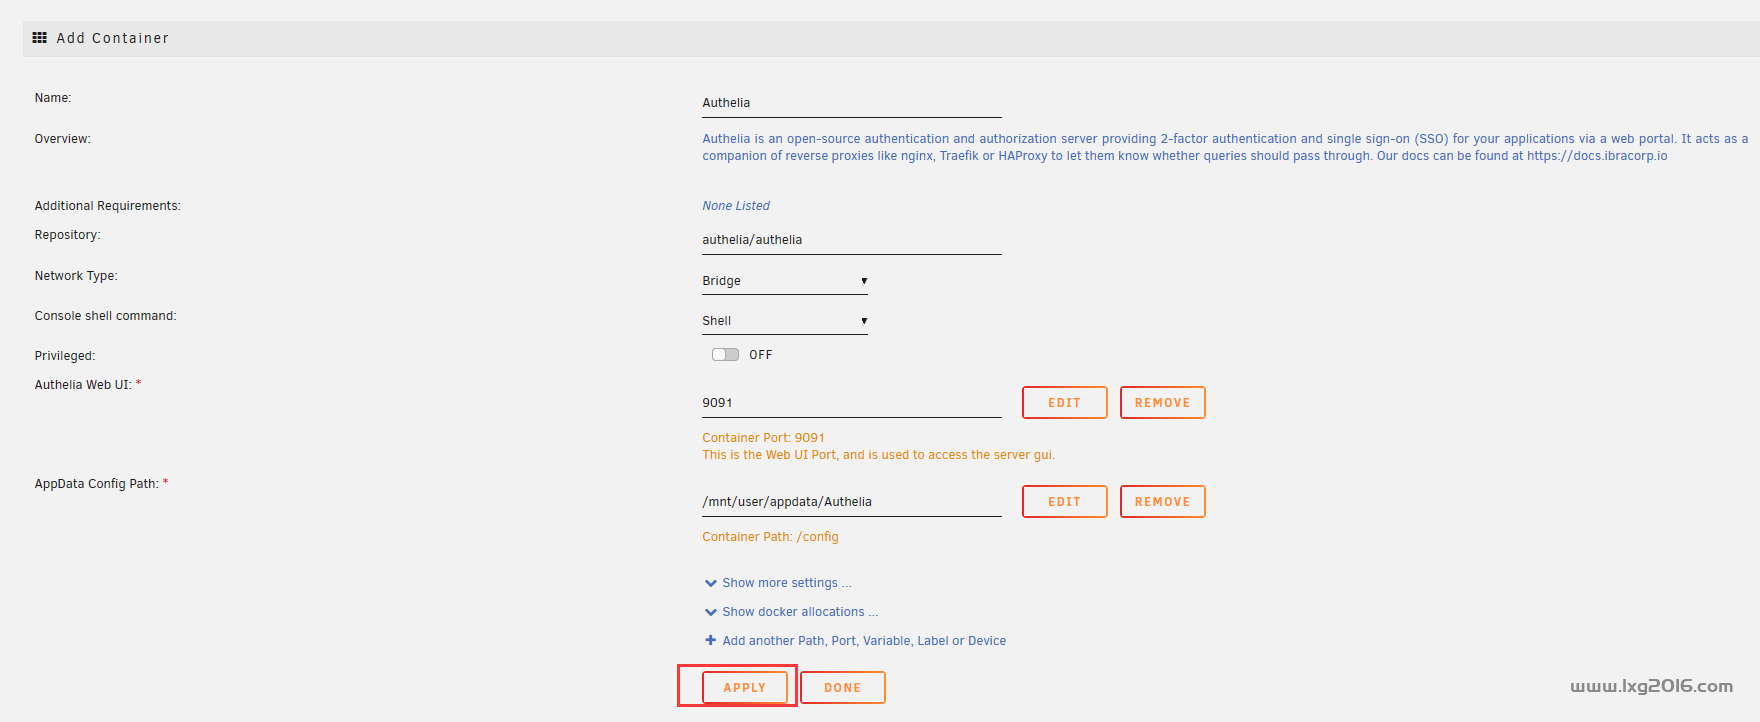This screenshot has width=1760, height=722.
Task: Edit the AppData Config Path entry
Action: pyautogui.click(x=1065, y=502)
